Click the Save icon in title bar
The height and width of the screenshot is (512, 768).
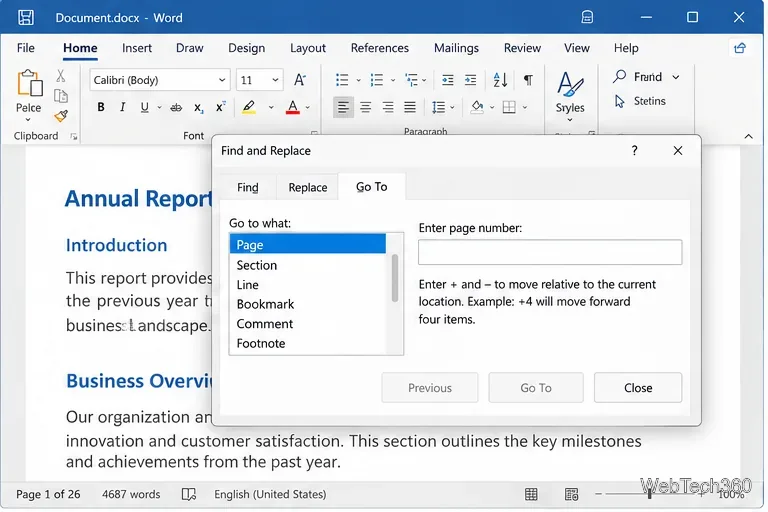tap(25, 18)
